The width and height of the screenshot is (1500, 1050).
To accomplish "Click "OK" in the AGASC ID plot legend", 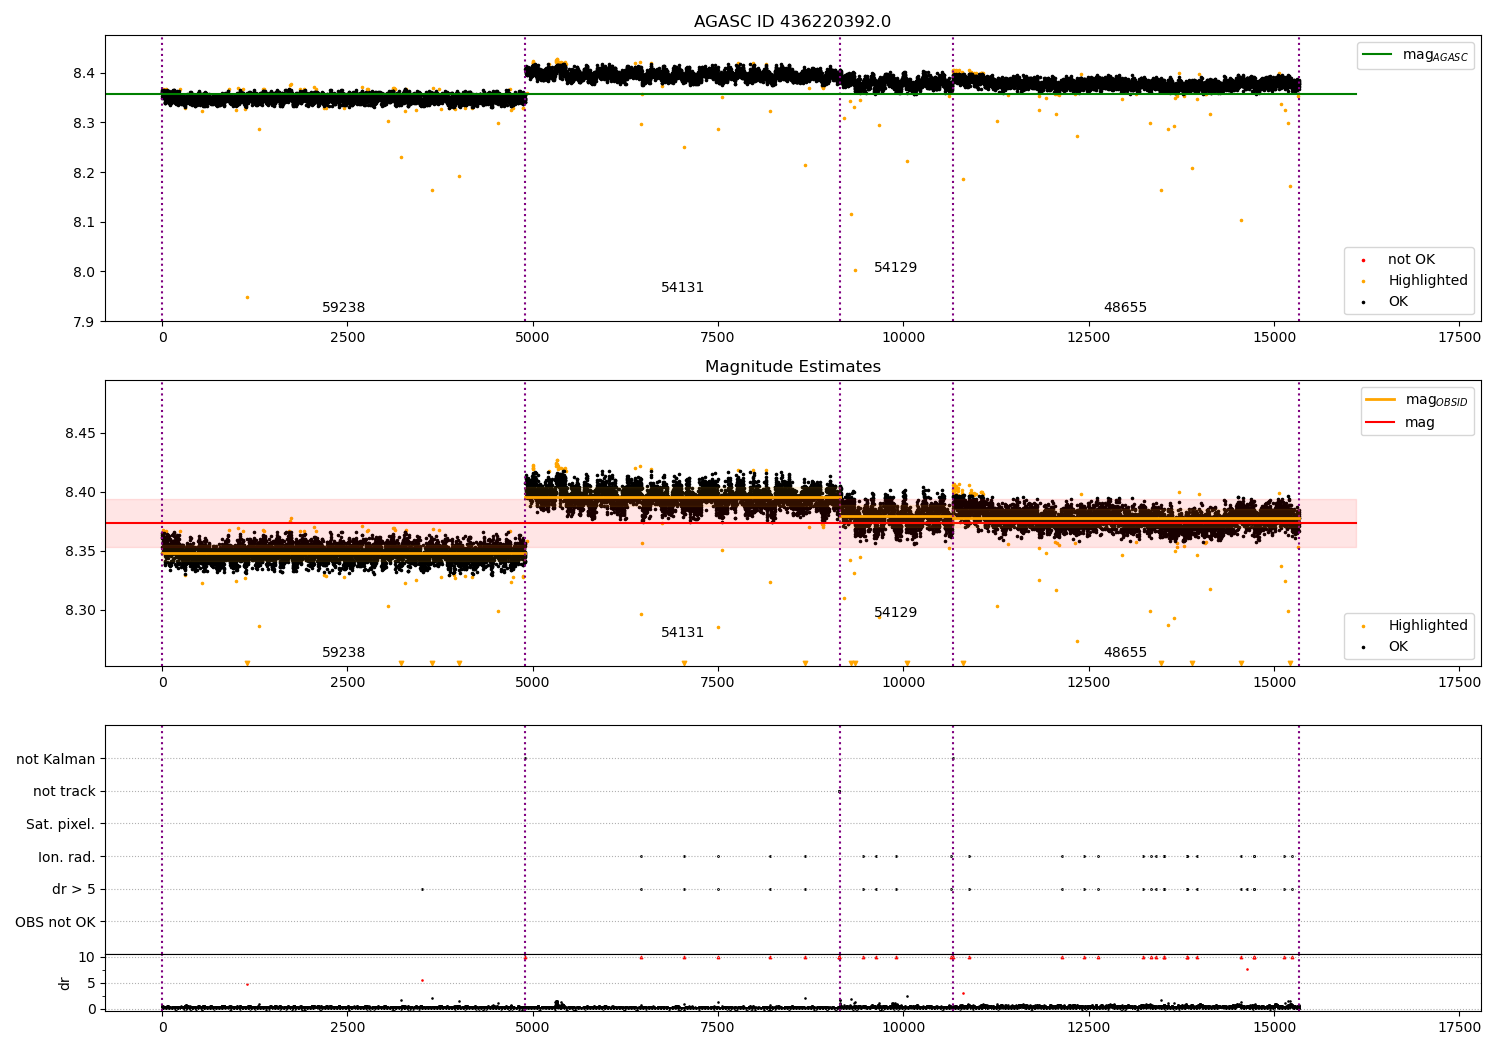I will click(x=1397, y=302).
